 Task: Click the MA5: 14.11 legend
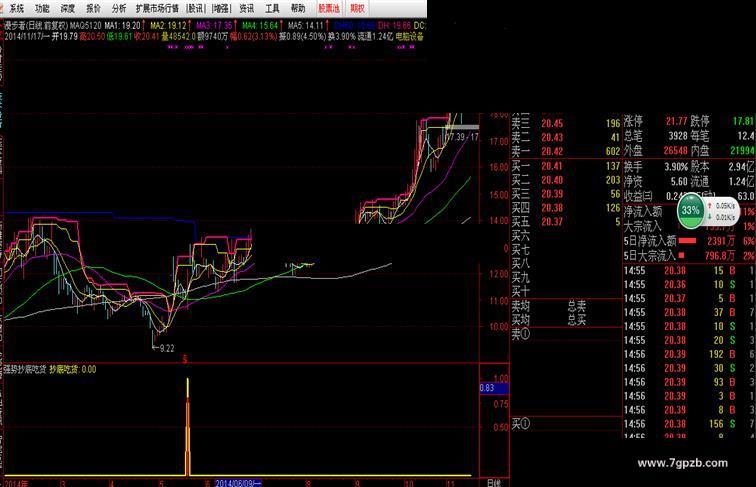coord(306,26)
